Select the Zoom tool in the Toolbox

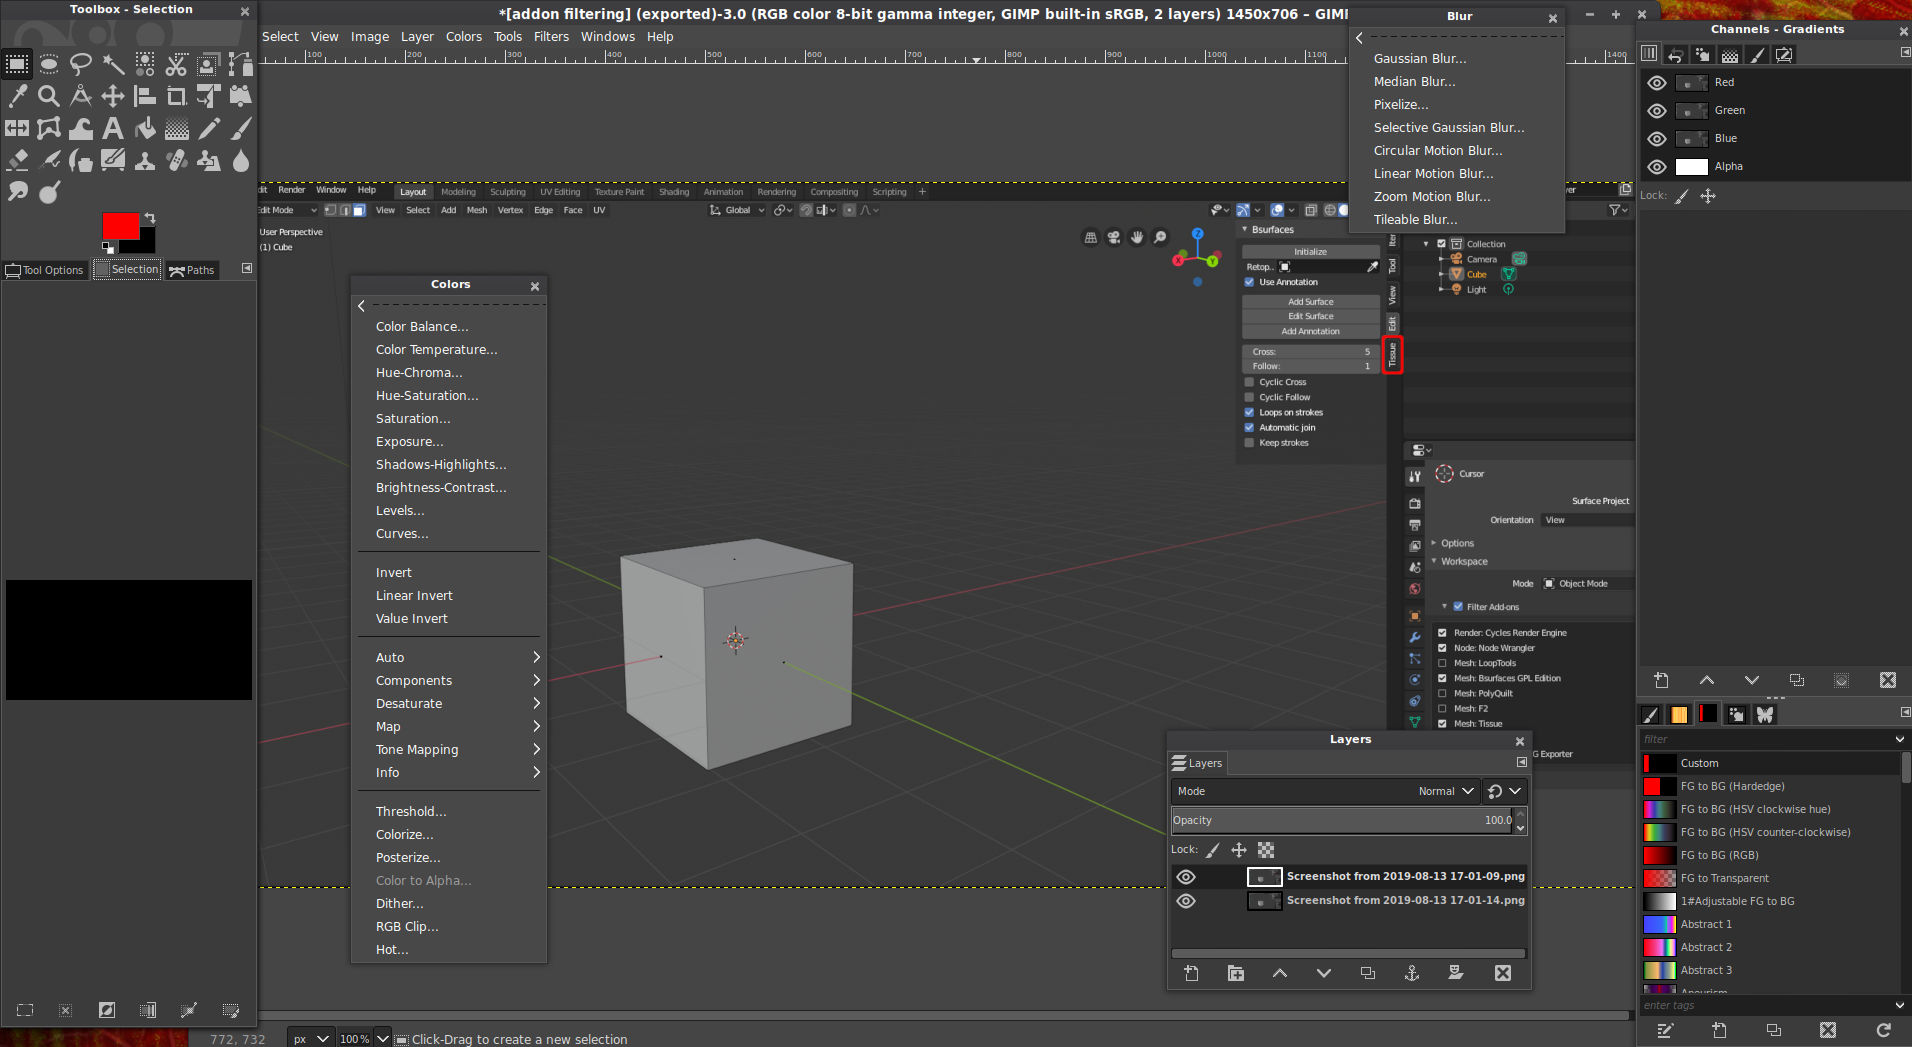[x=48, y=96]
